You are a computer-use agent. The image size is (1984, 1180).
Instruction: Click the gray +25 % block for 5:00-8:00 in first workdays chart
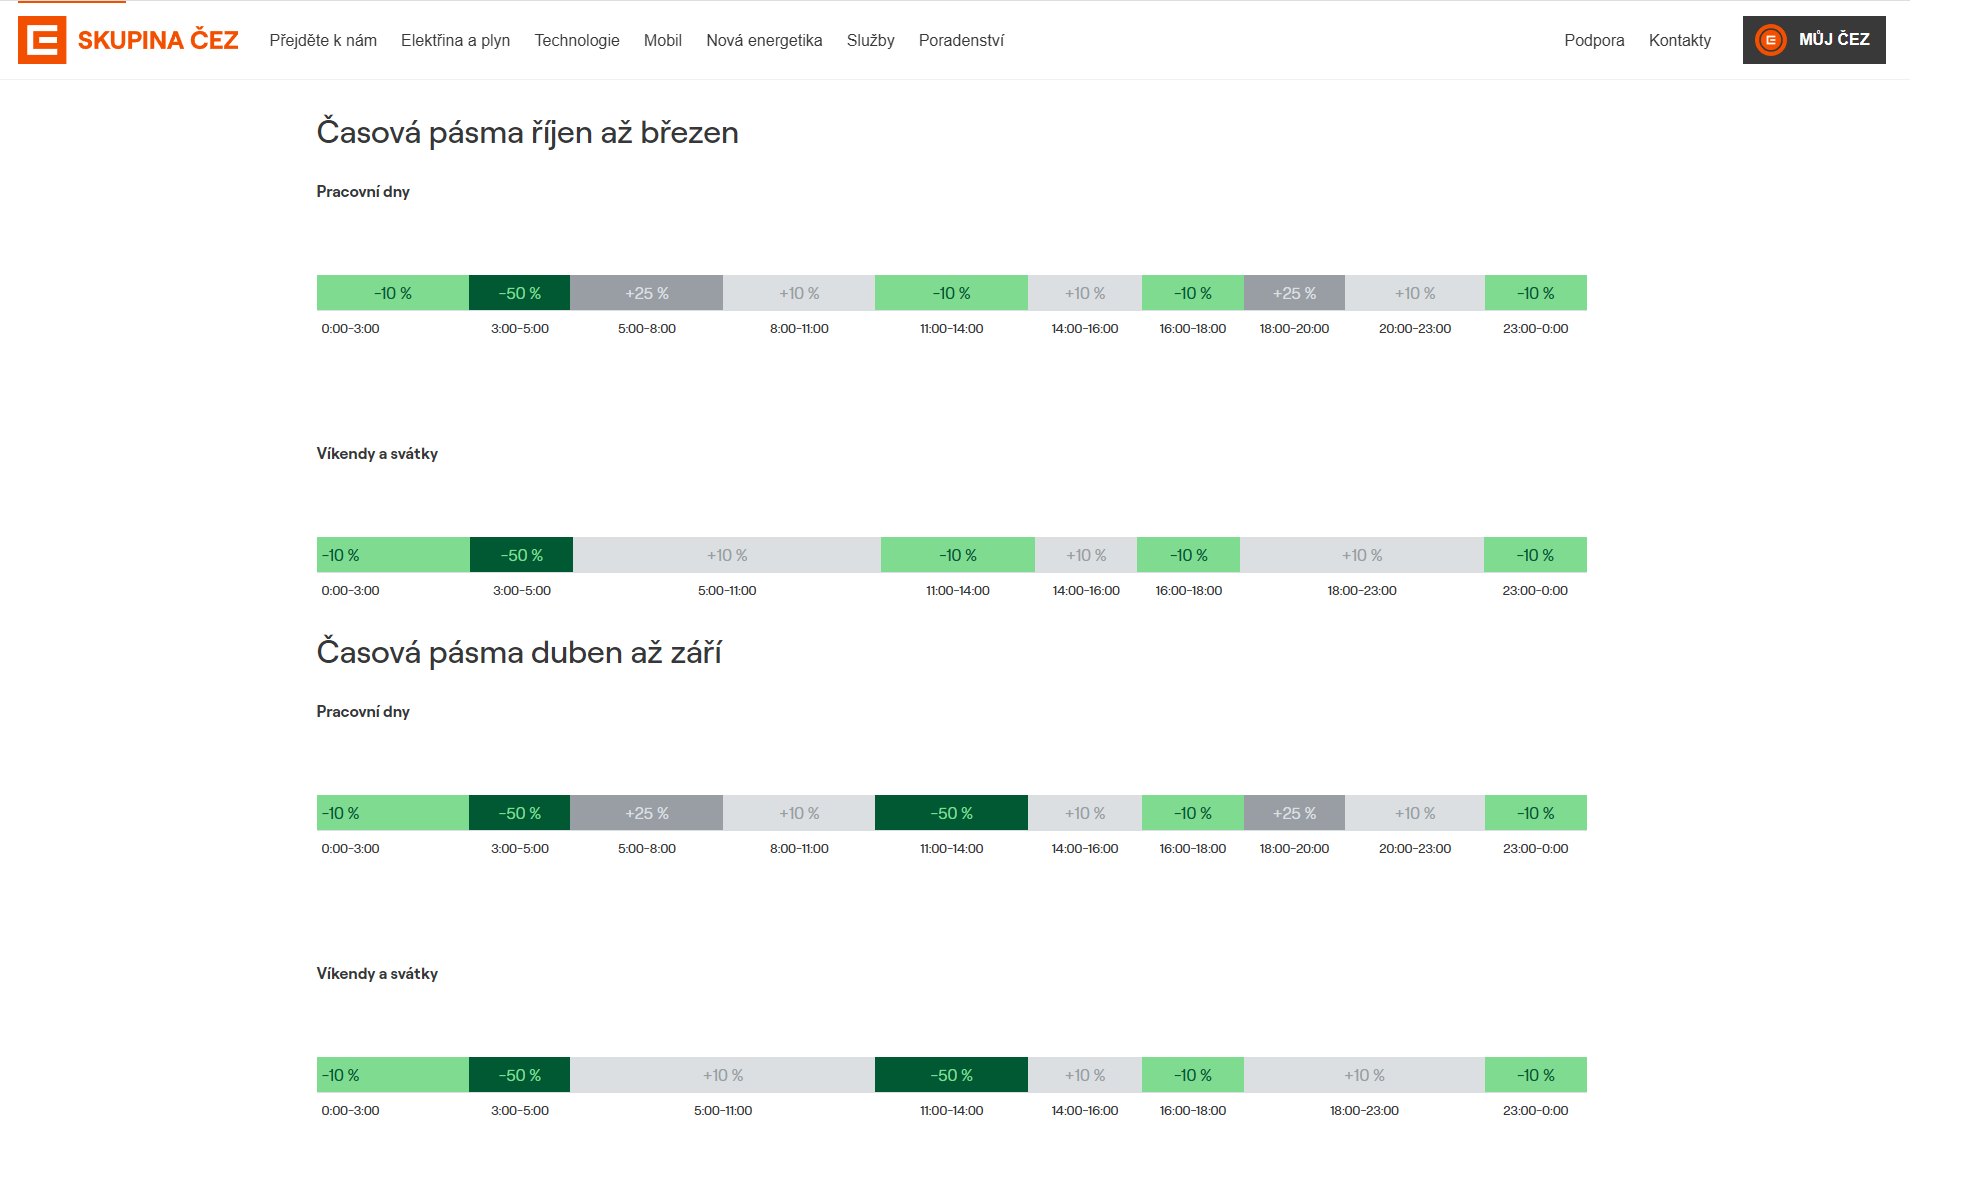pos(647,293)
